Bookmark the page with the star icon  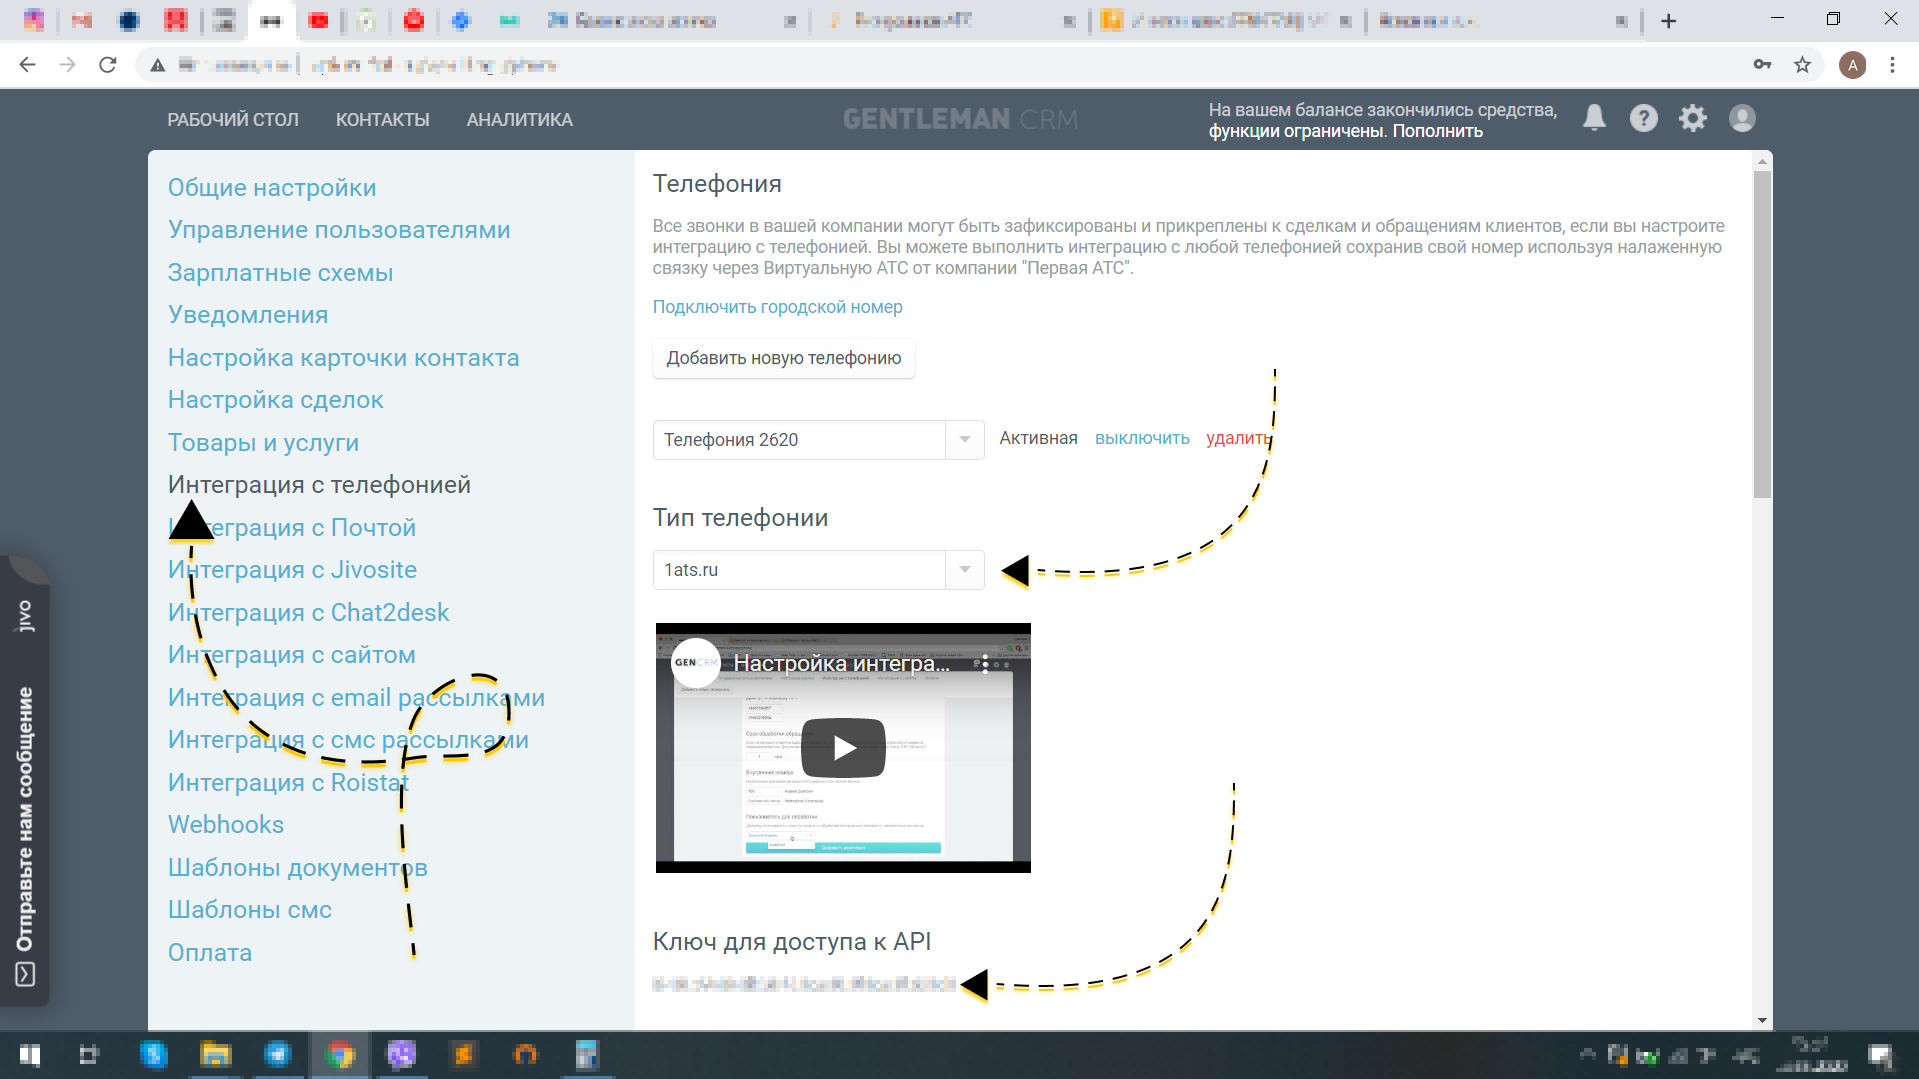pyautogui.click(x=1803, y=64)
